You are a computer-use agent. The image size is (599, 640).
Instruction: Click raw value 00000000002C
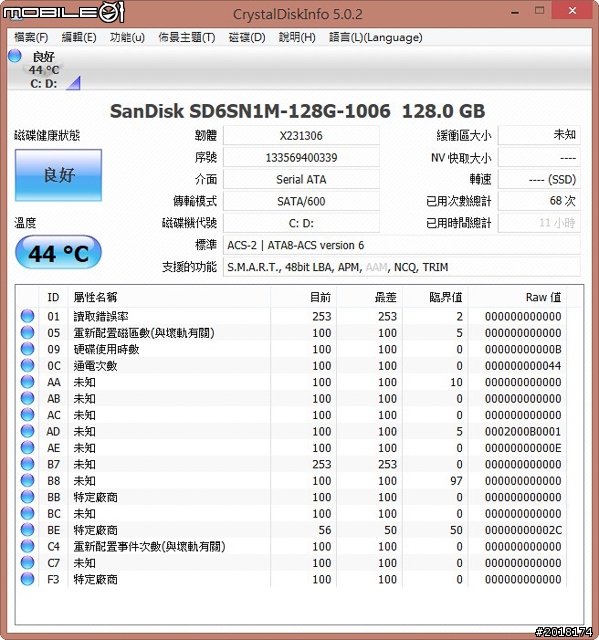pos(523,530)
